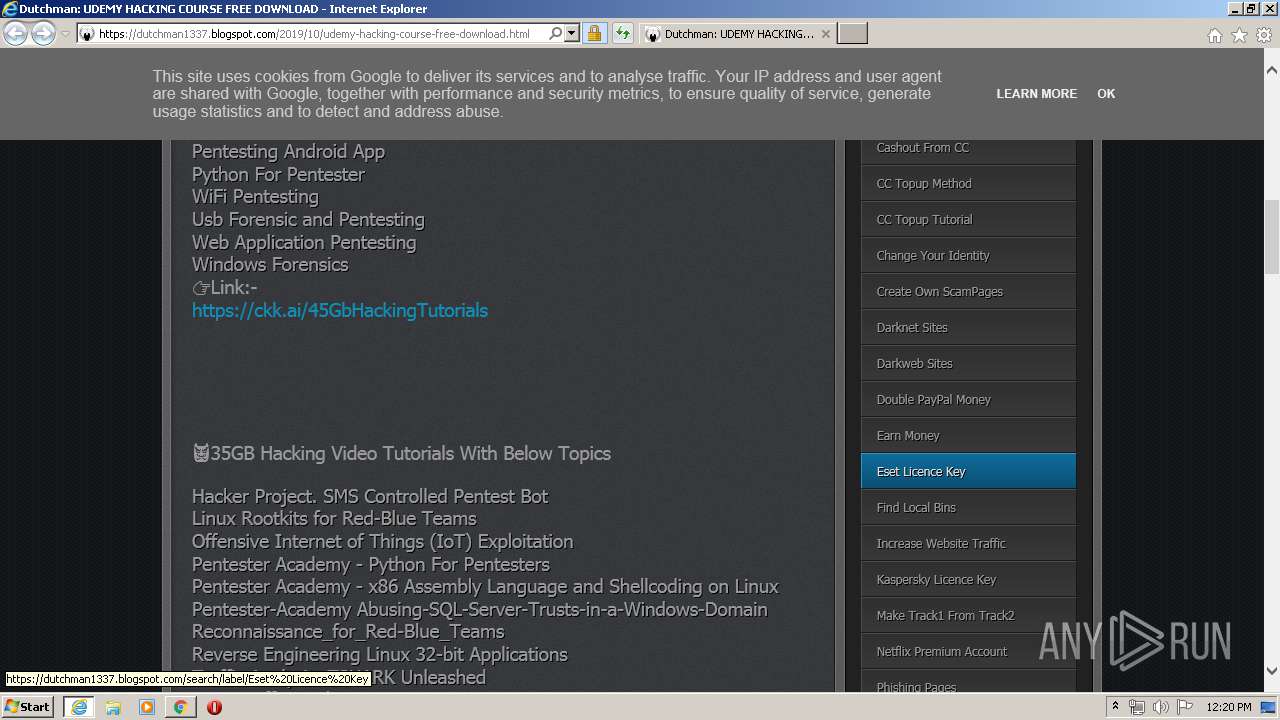The width and height of the screenshot is (1280, 720).
Task: Open Windows Media Player taskbar icon
Action: click(x=147, y=707)
